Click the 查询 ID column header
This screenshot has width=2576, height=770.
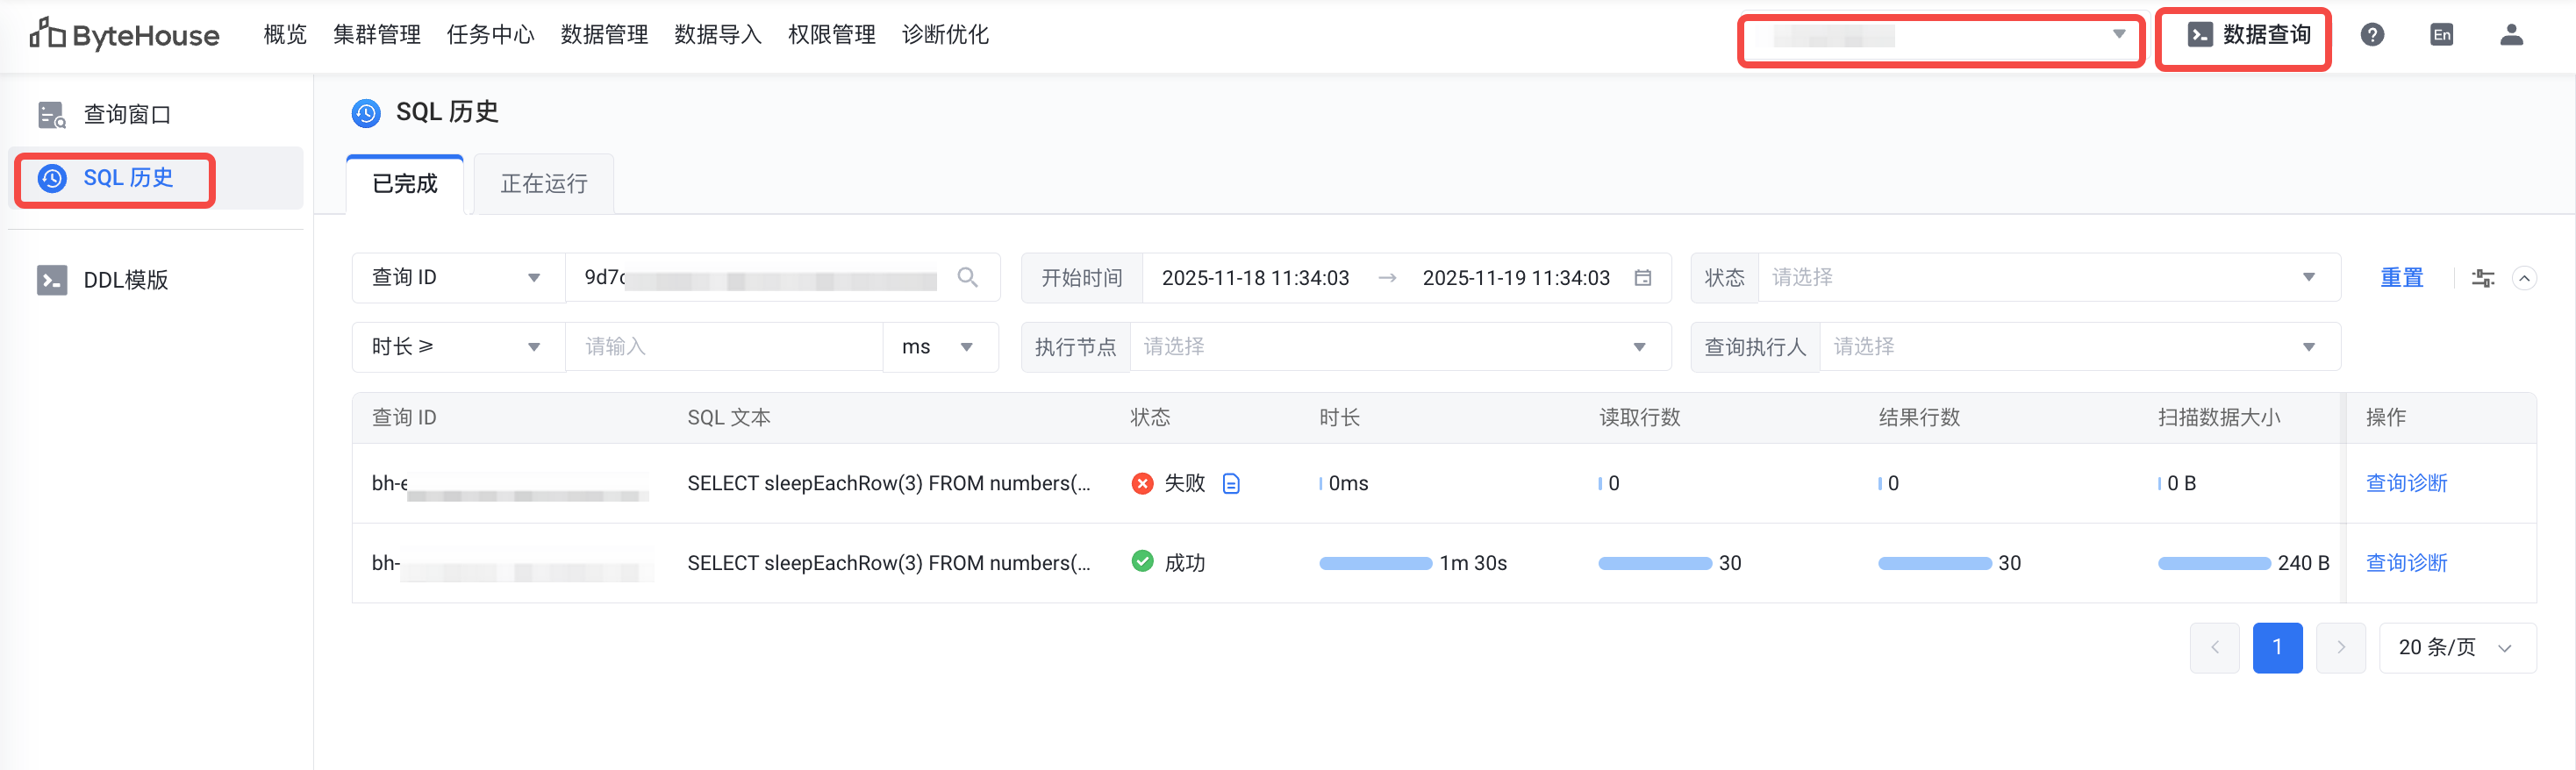point(404,418)
